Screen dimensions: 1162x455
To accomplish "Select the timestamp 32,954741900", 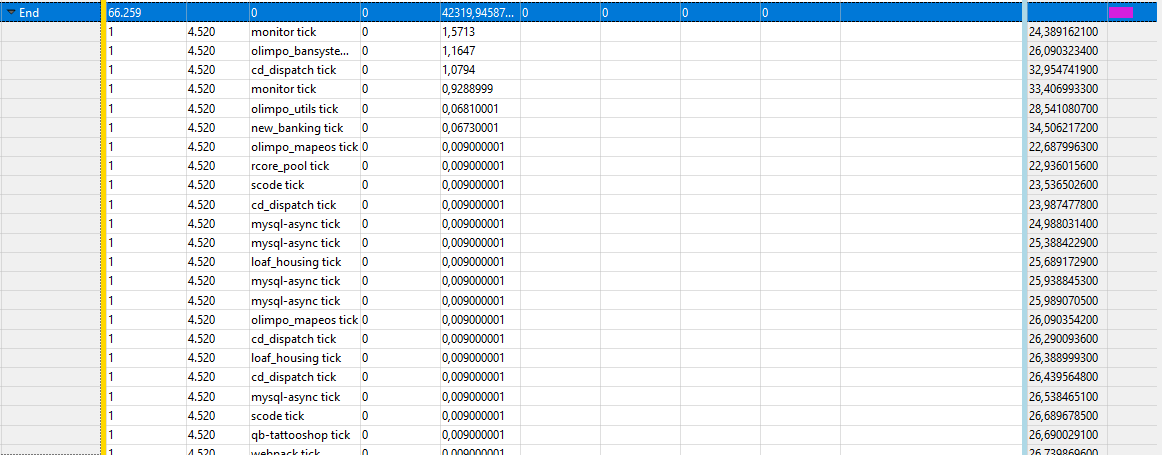I will [1064, 70].
